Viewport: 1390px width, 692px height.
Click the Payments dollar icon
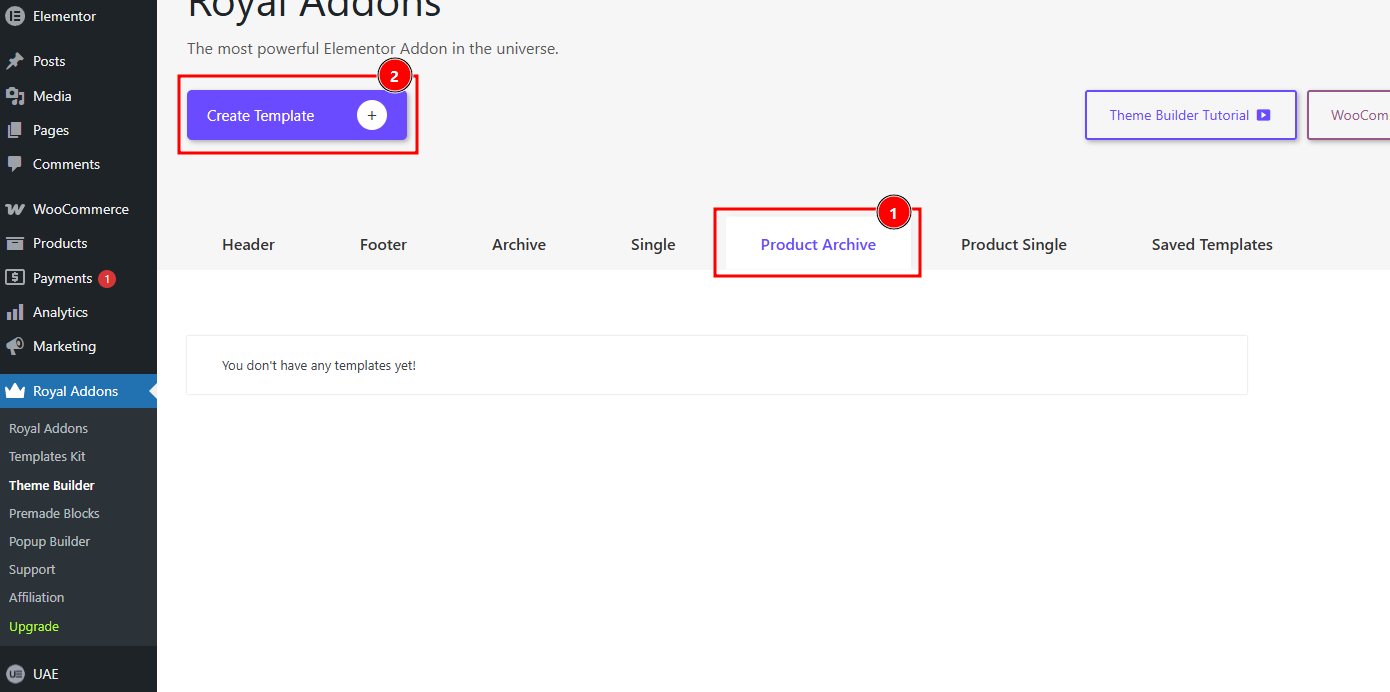15,278
